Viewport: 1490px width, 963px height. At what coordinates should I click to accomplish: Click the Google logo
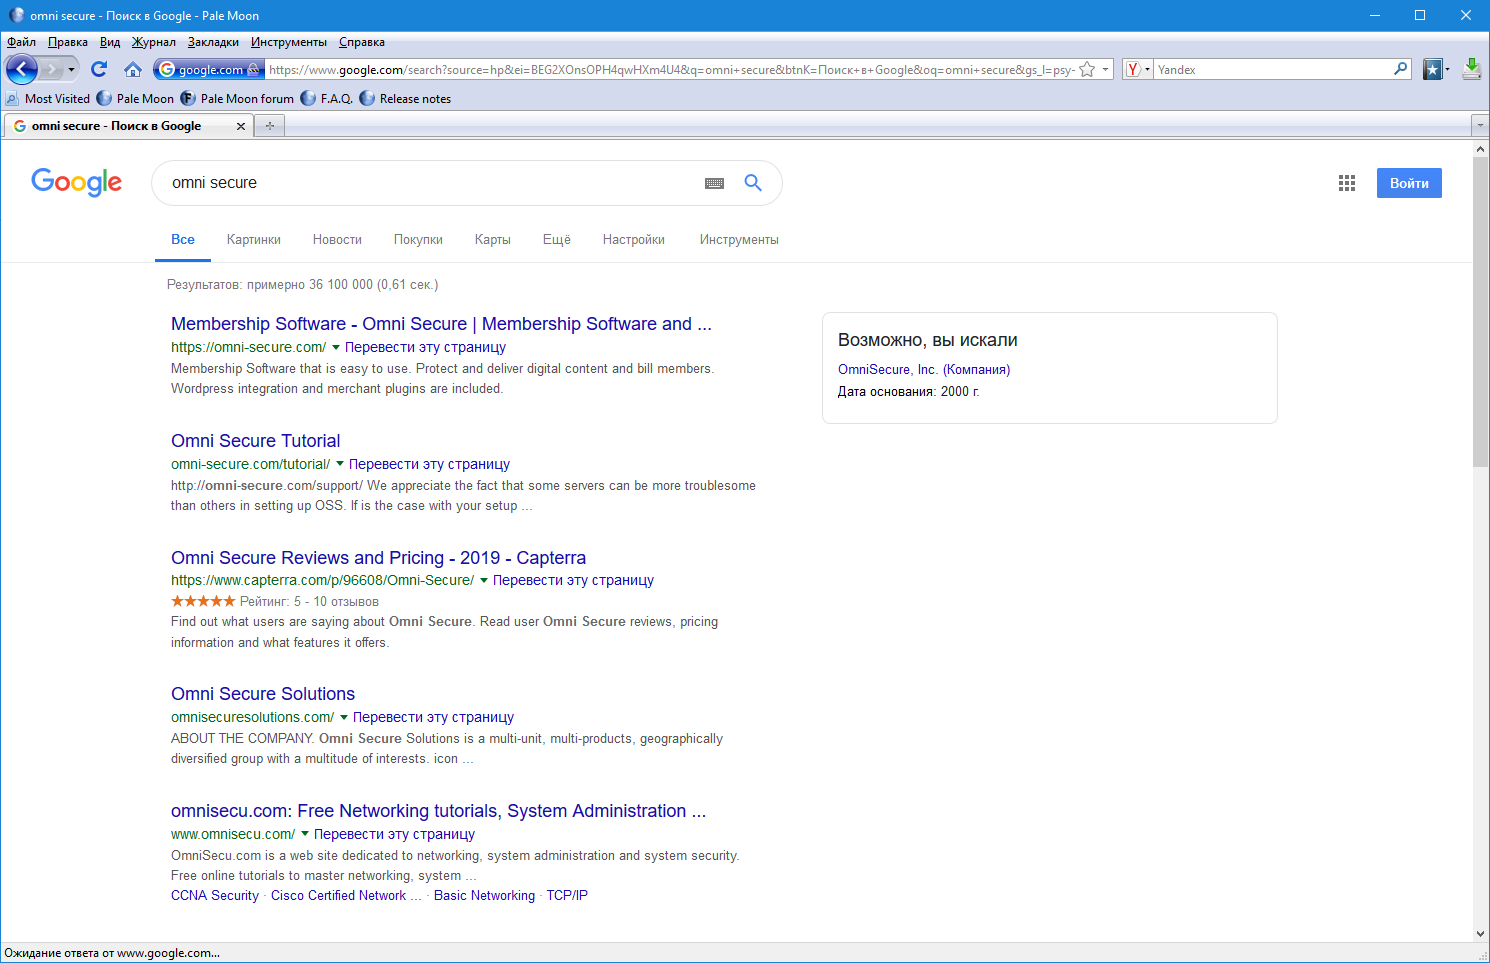click(77, 182)
